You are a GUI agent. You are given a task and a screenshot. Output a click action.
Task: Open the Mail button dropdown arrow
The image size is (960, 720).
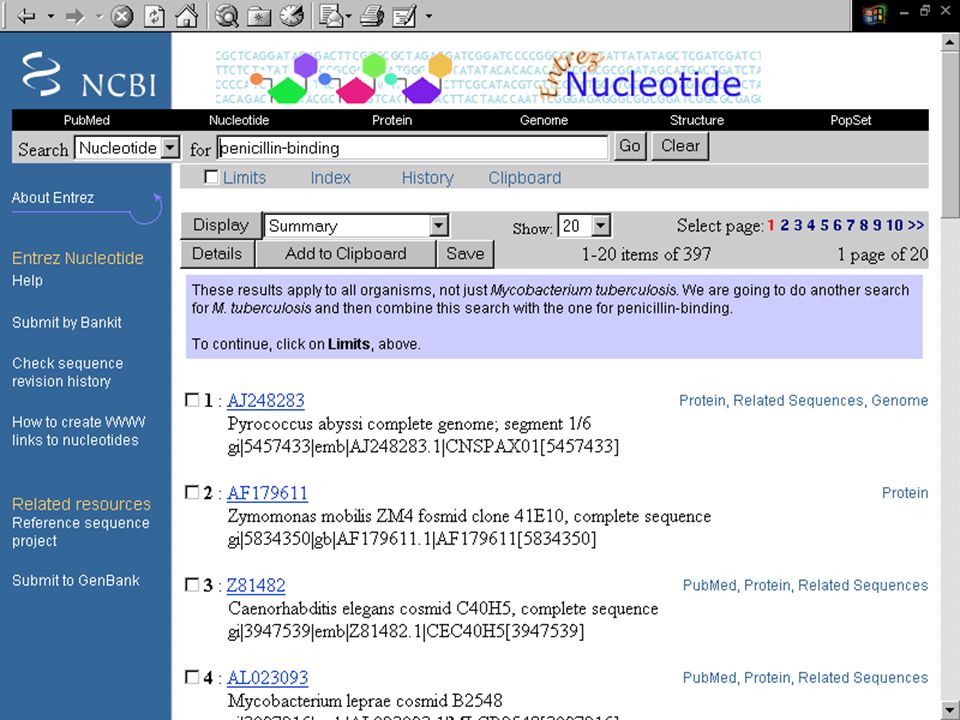tap(348, 16)
